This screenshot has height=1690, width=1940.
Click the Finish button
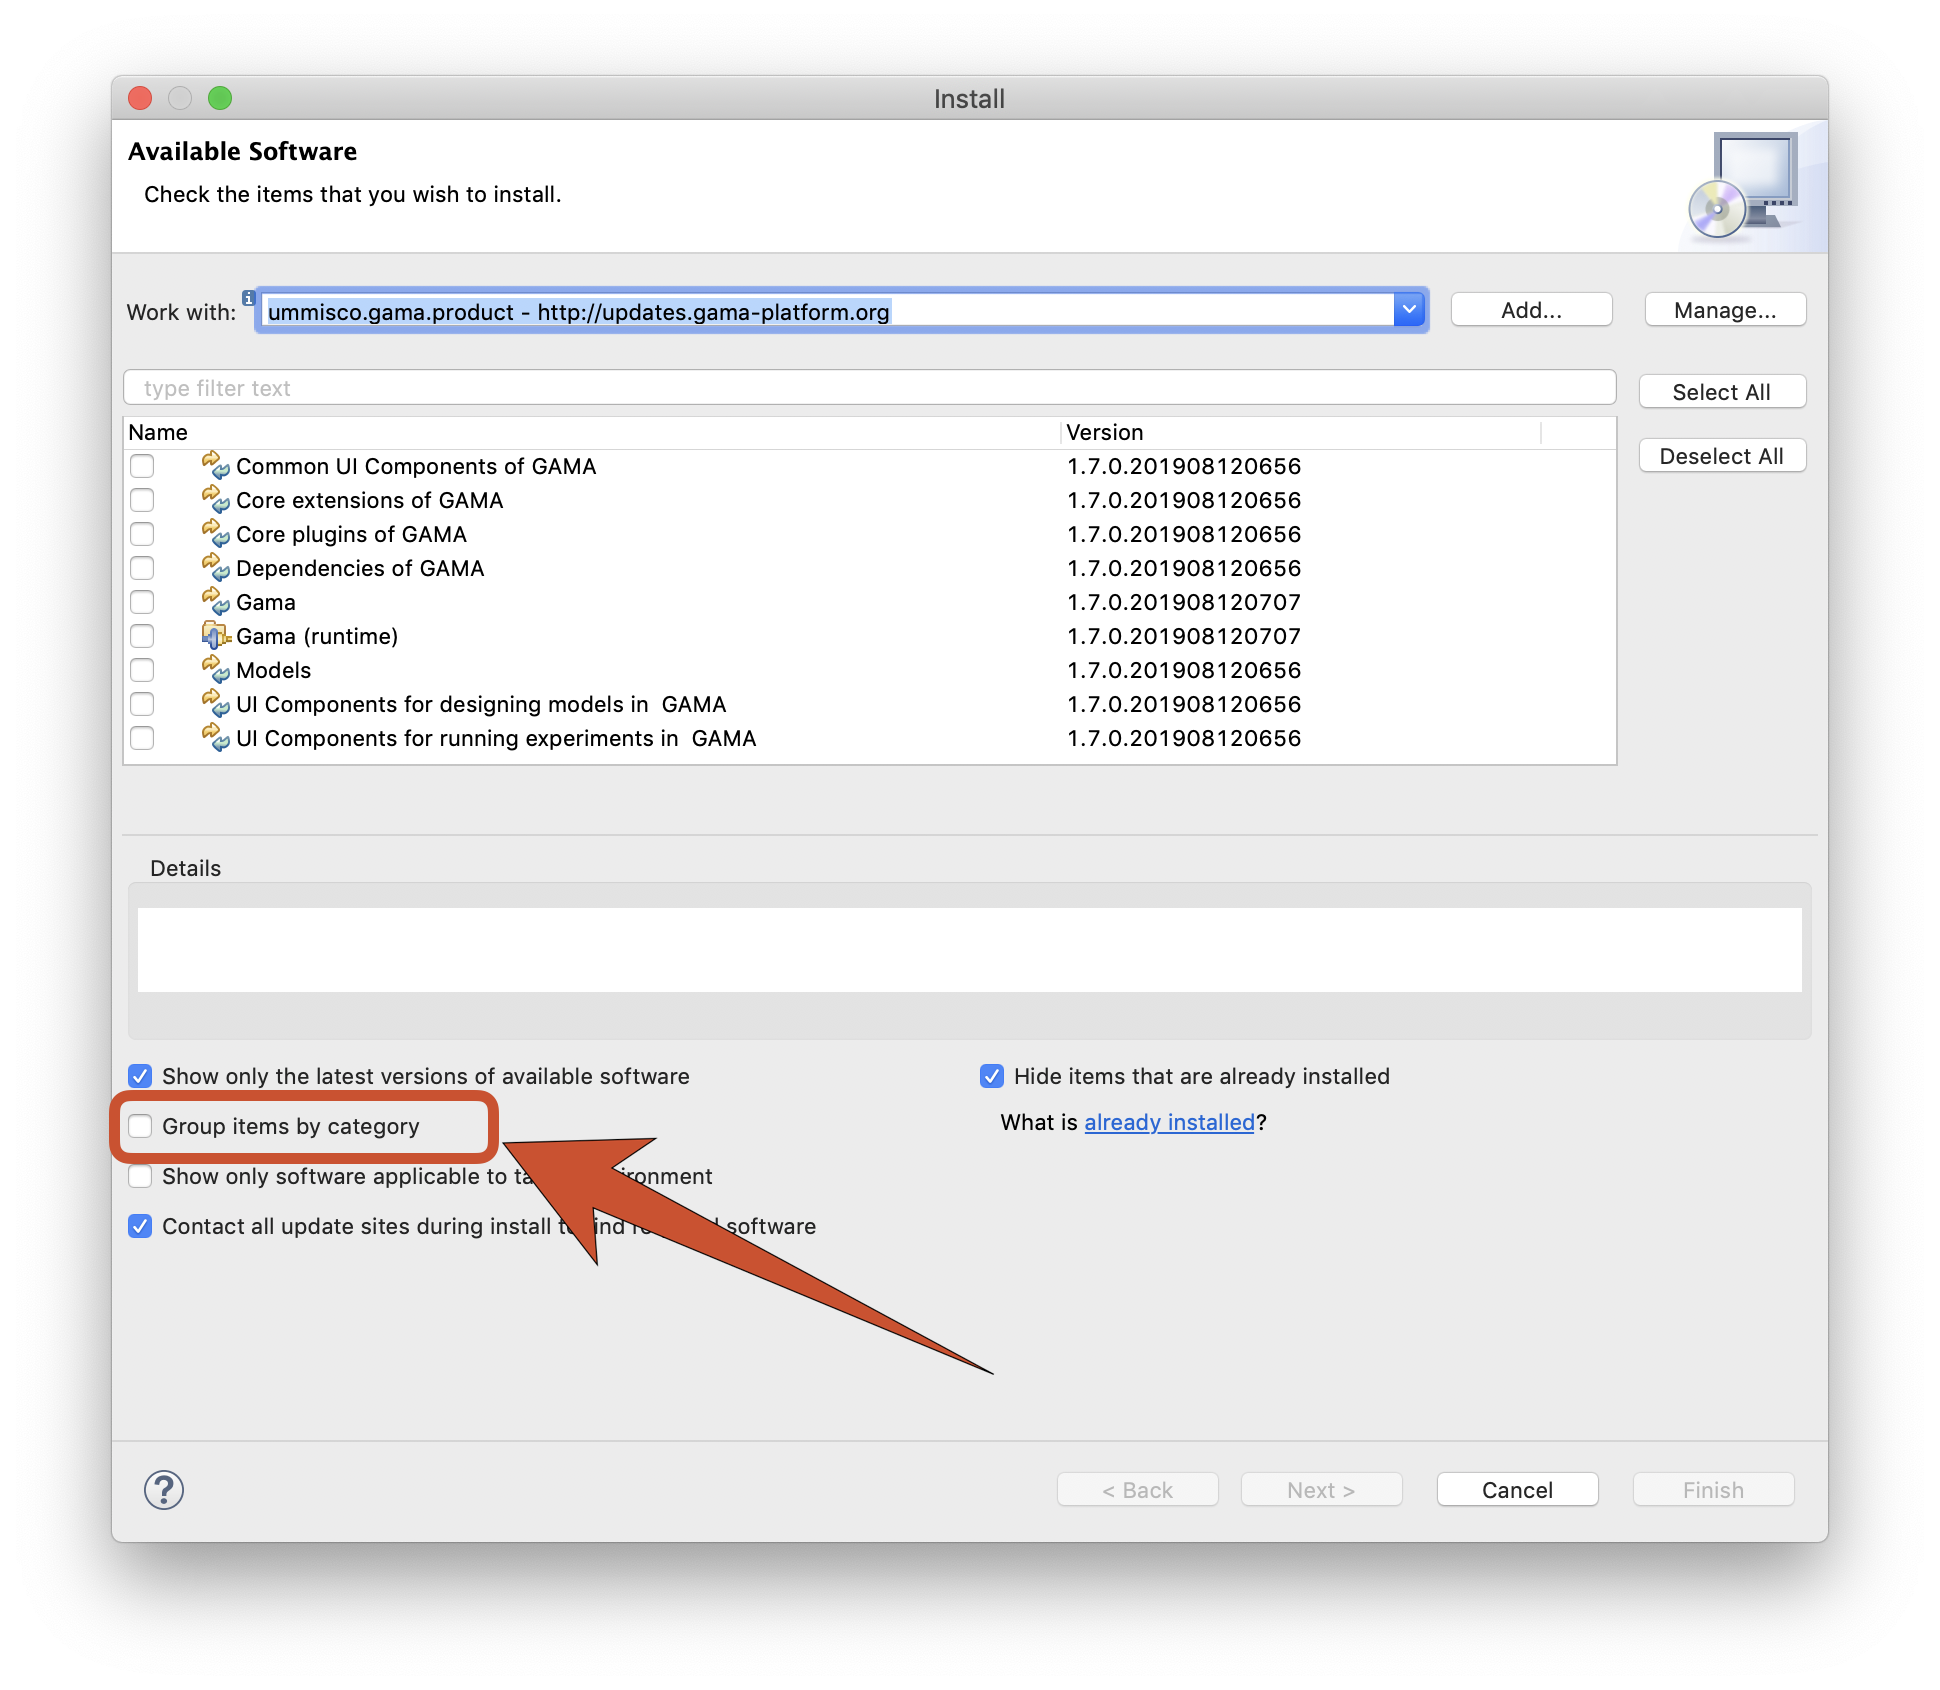[x=1713, y=1490]
